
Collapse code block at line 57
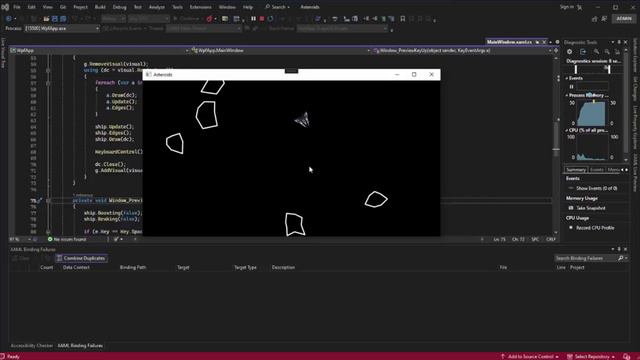[48, 83]
